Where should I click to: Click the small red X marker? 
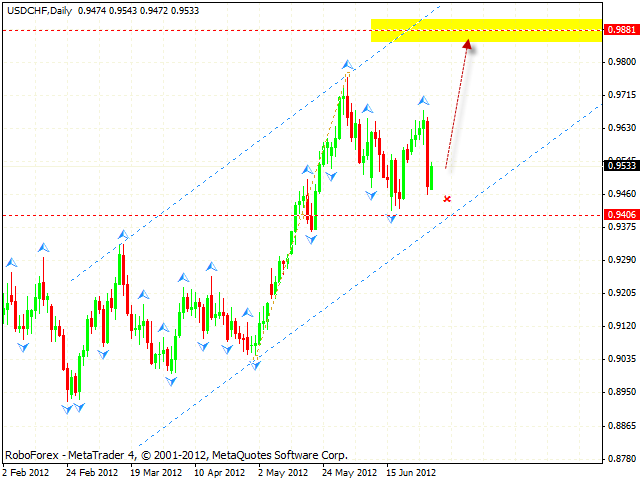pyautogui.click(x=447, y=199)
